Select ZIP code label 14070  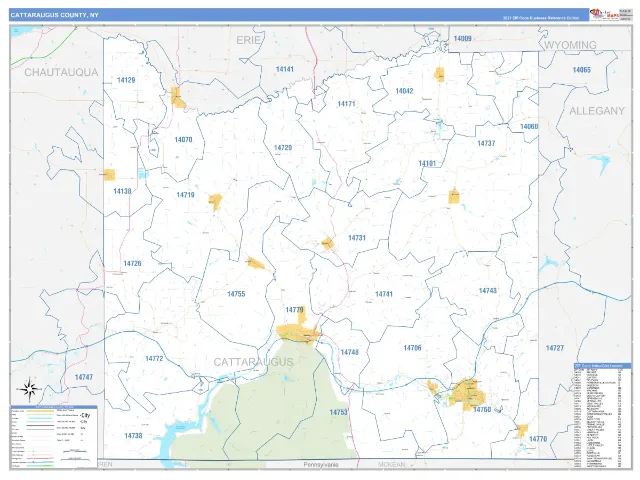[183, 140]
